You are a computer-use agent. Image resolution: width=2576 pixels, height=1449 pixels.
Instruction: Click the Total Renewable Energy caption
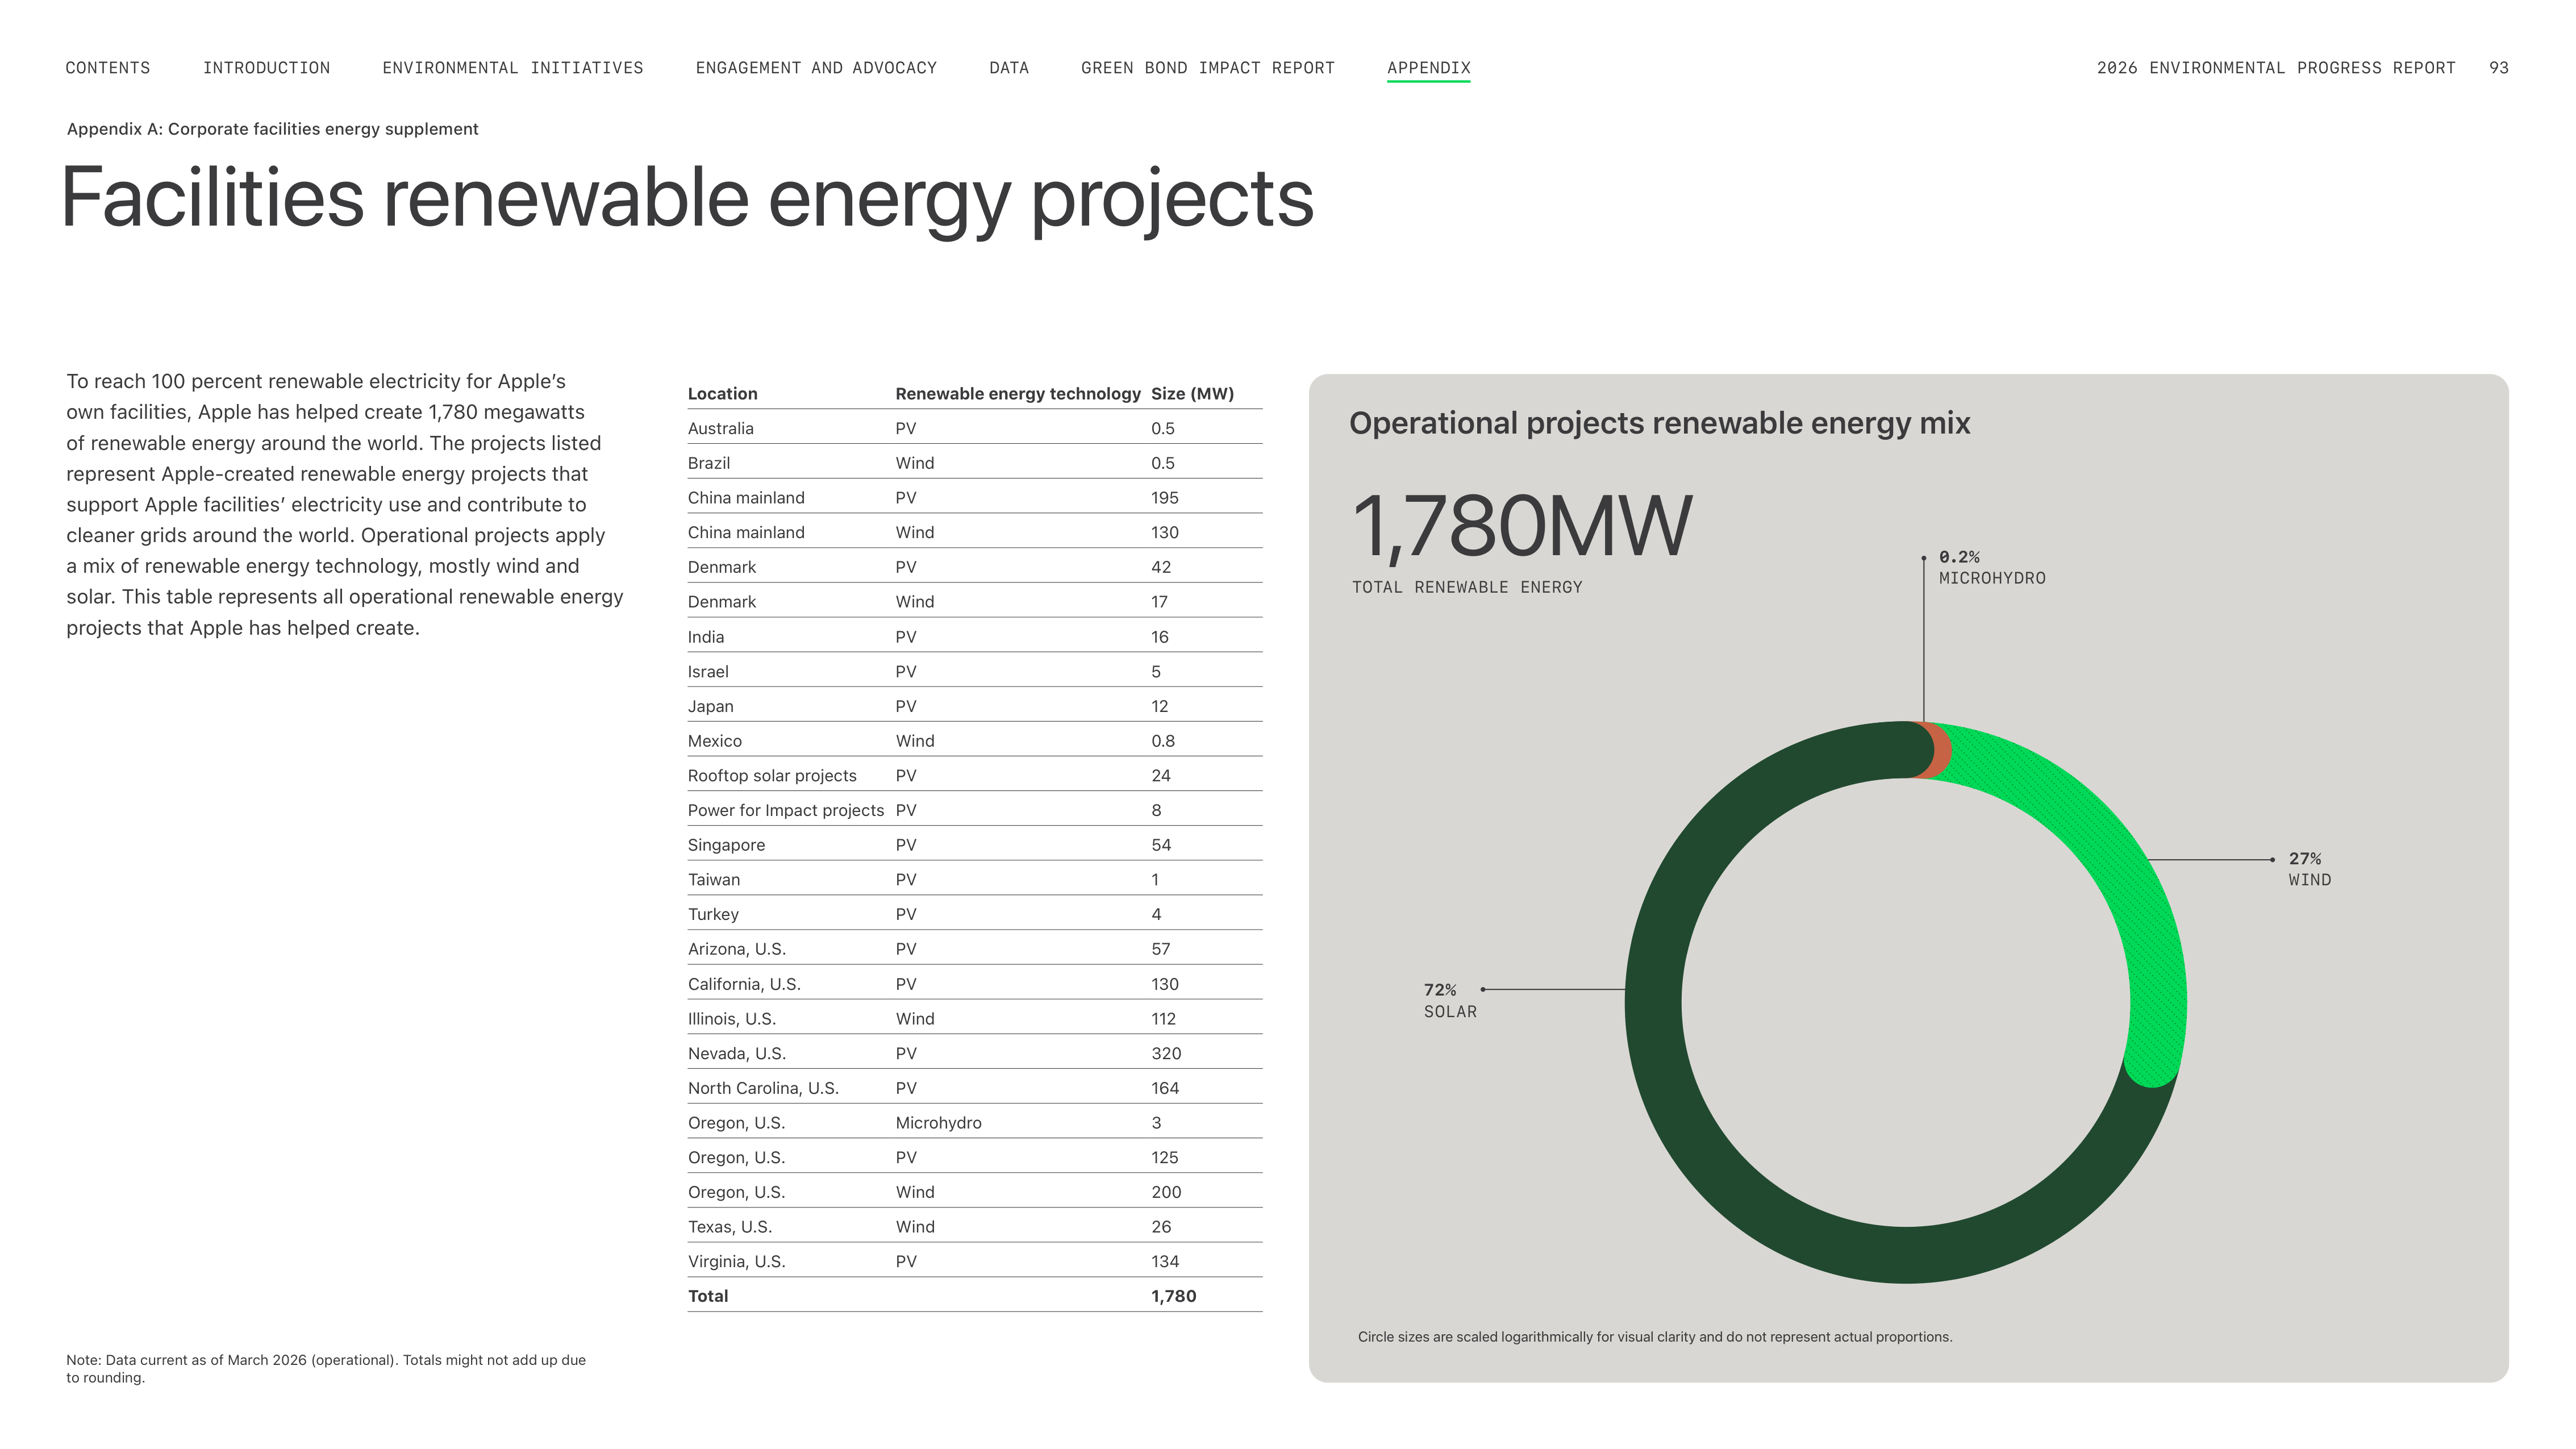click(x=1466, y=587)
